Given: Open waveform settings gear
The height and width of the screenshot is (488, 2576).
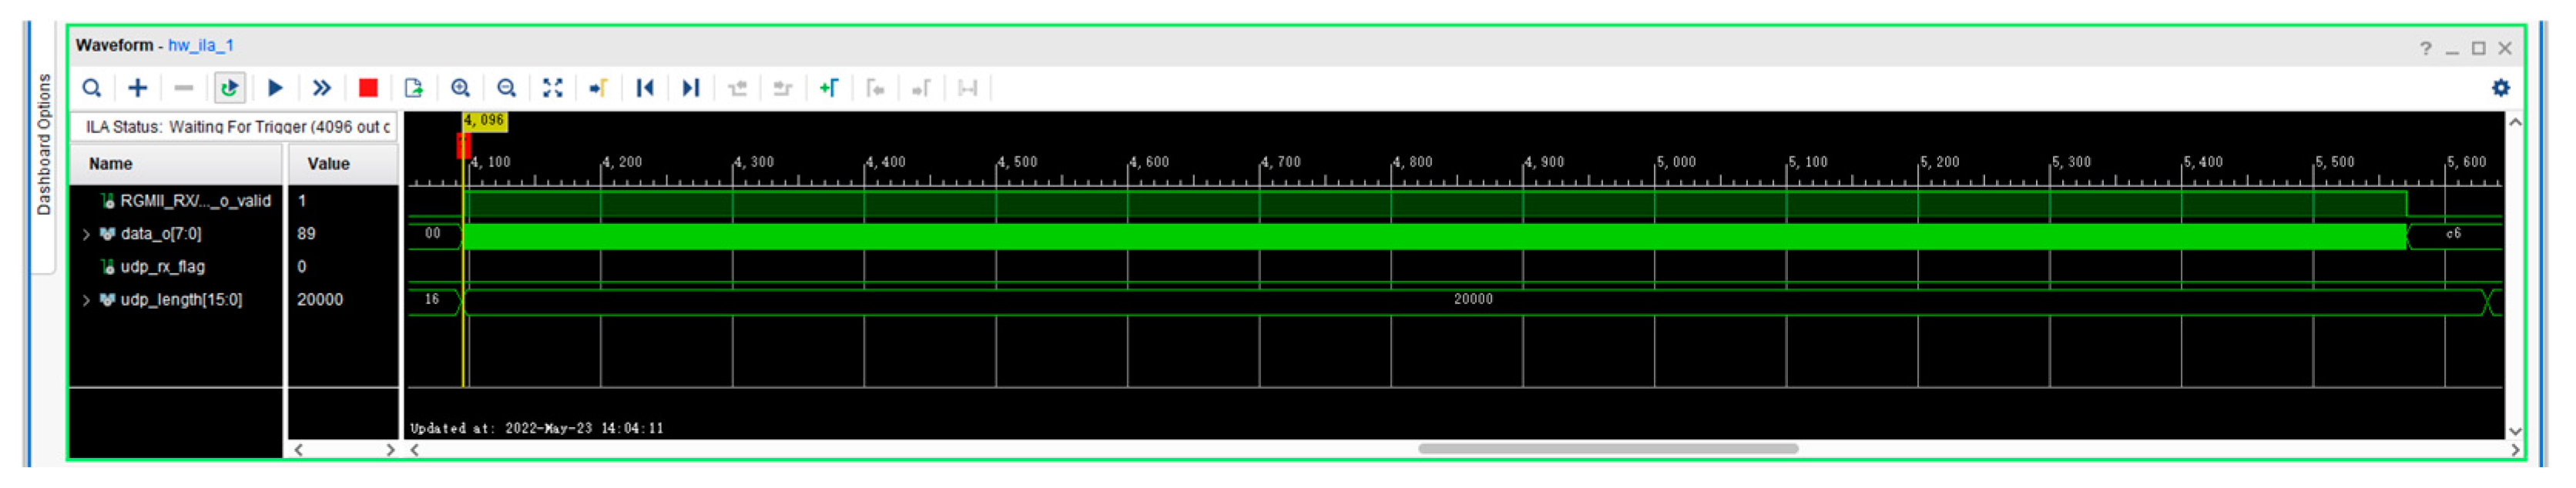Looking at the screenshot, I should tap(2501, 88).
